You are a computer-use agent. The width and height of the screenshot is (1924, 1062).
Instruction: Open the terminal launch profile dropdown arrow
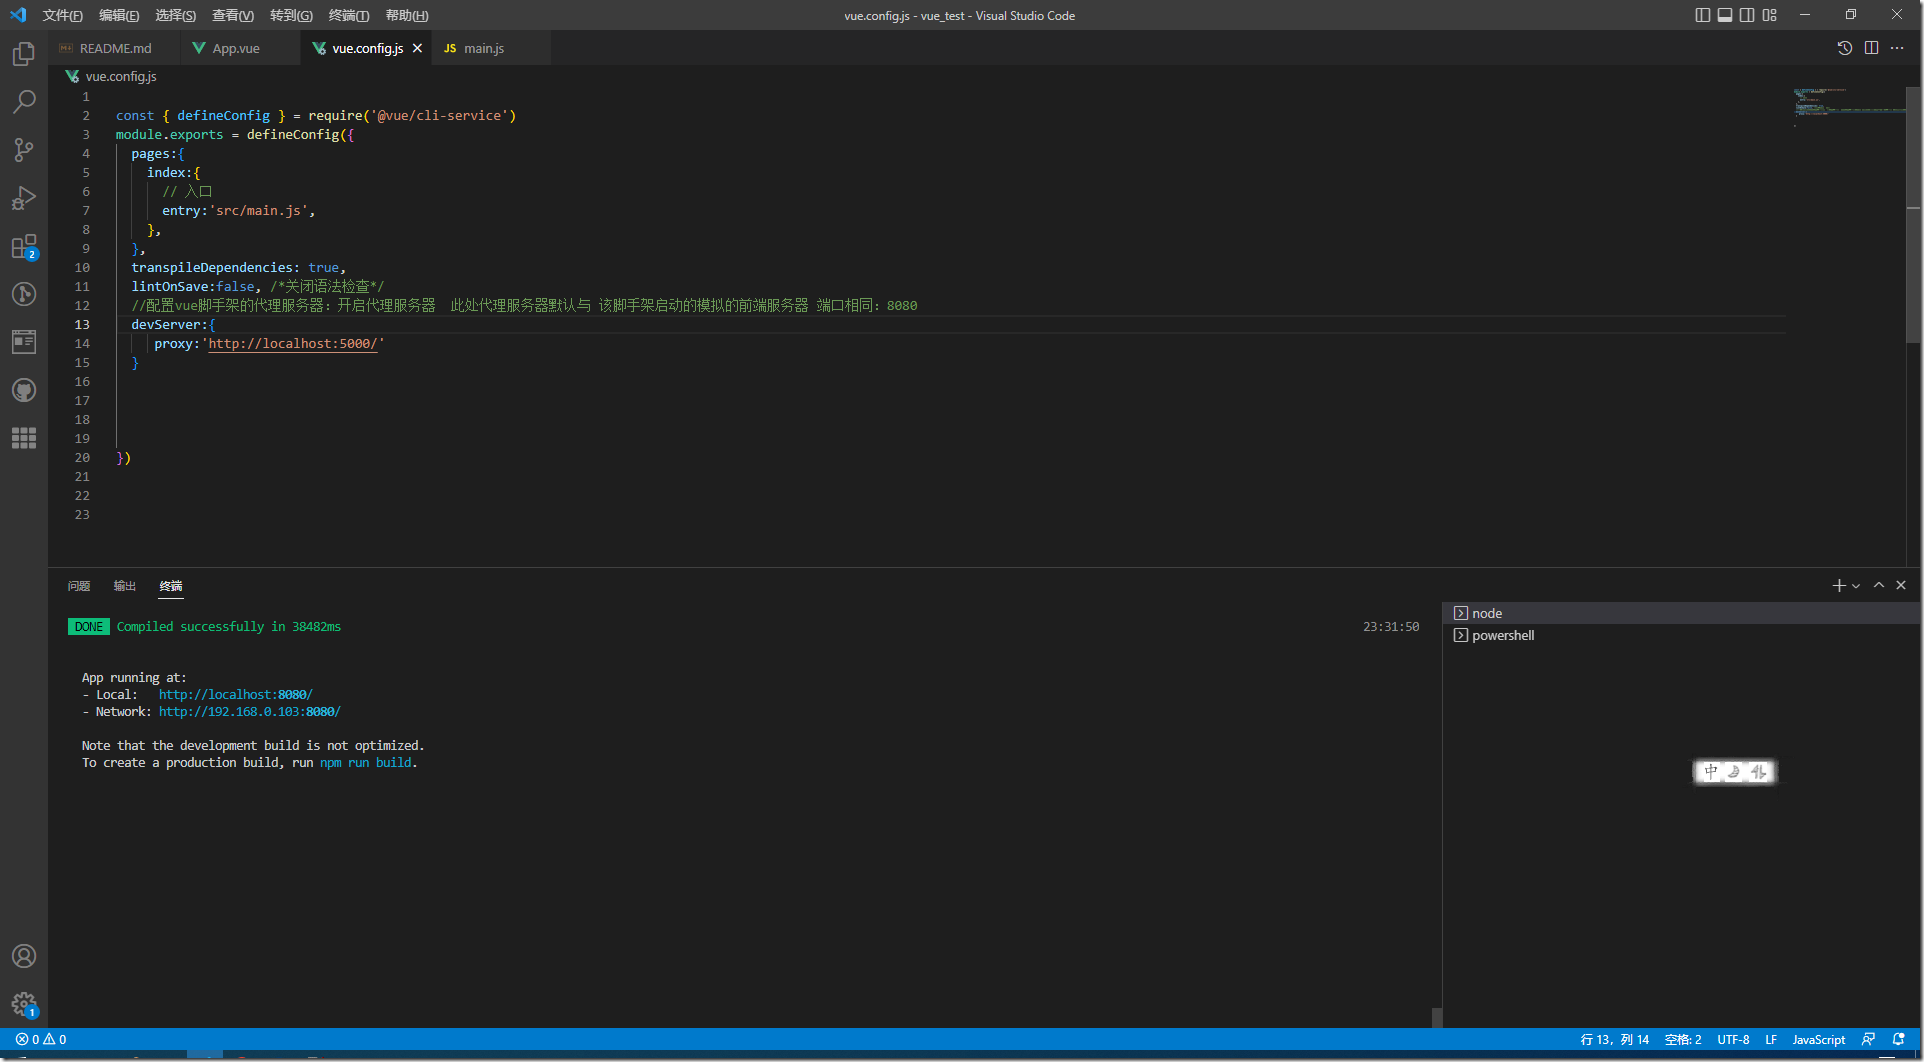1856,586
